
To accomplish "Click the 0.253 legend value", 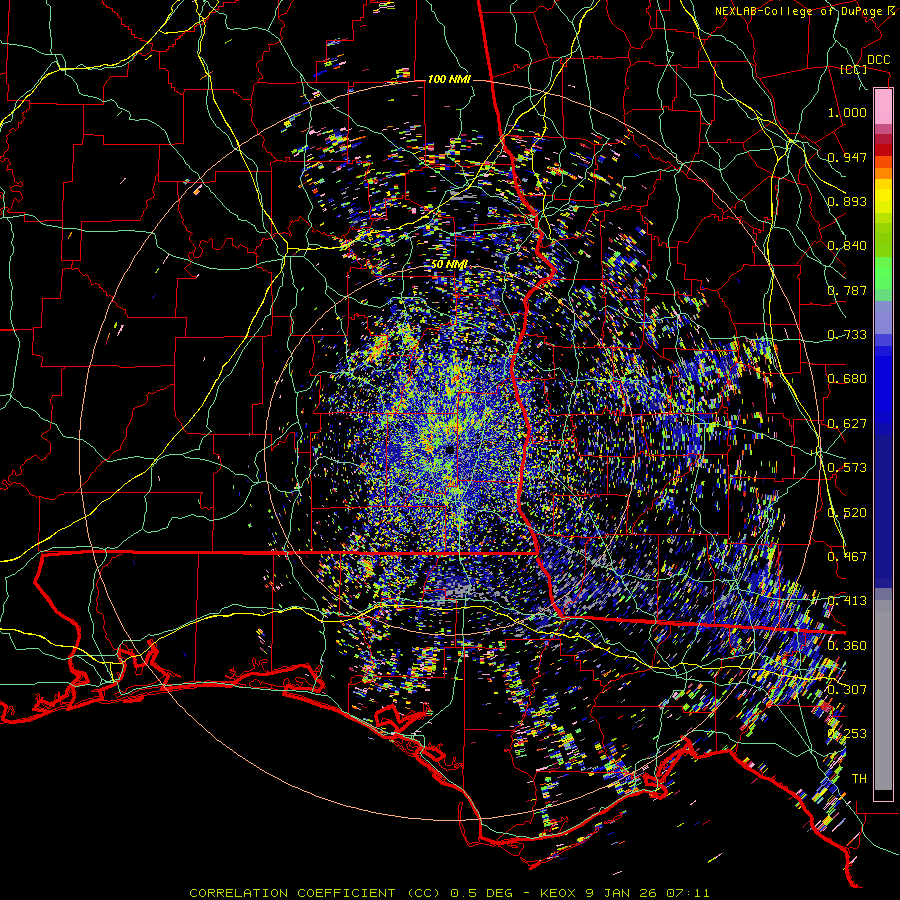I will click(847, 734).
